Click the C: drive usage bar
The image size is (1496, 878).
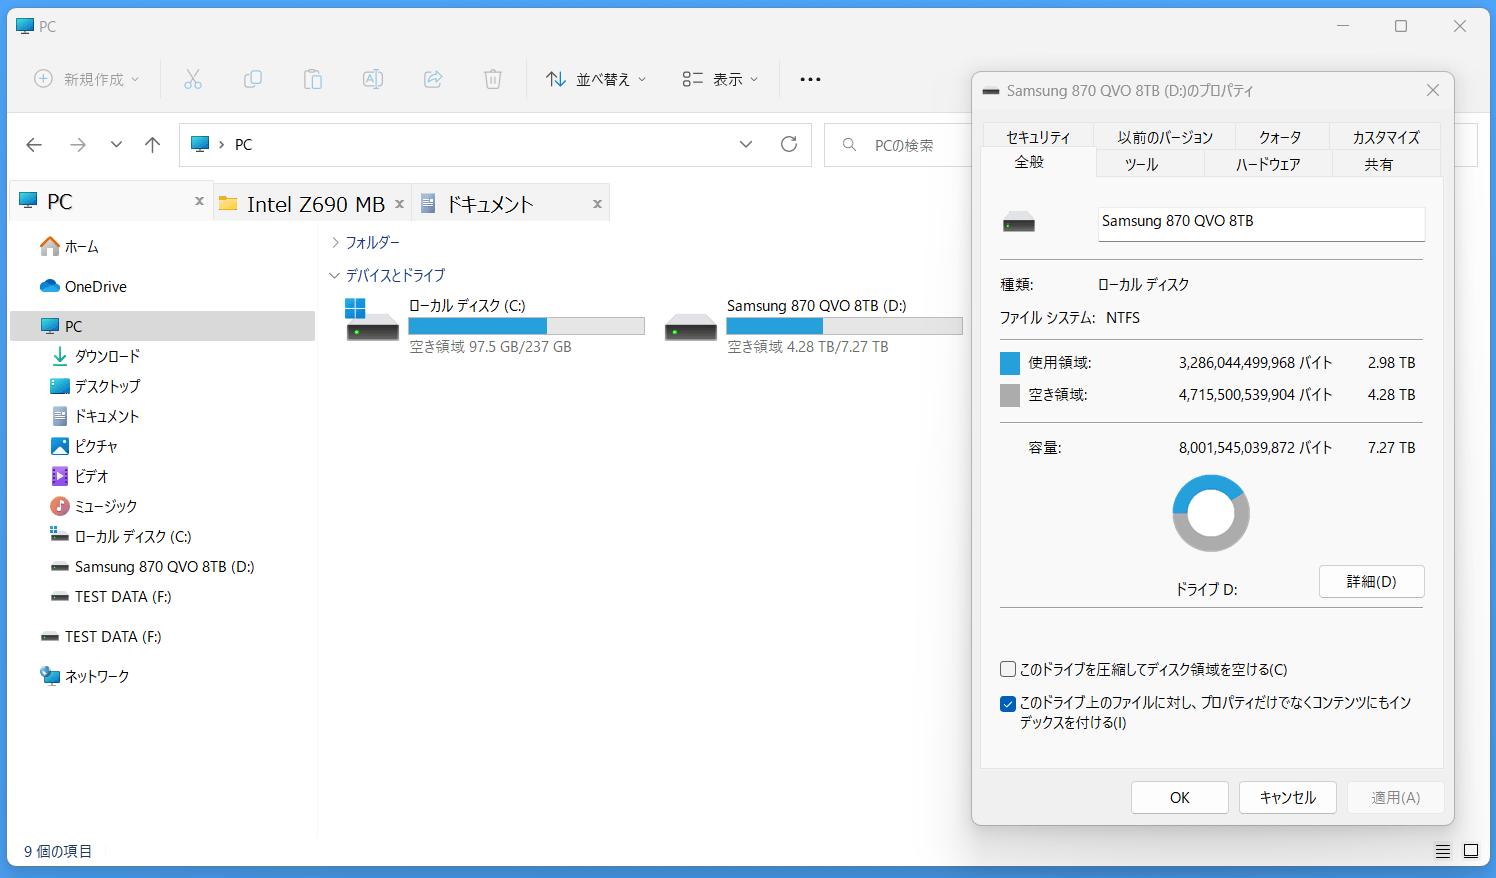[x=526, y=326]
